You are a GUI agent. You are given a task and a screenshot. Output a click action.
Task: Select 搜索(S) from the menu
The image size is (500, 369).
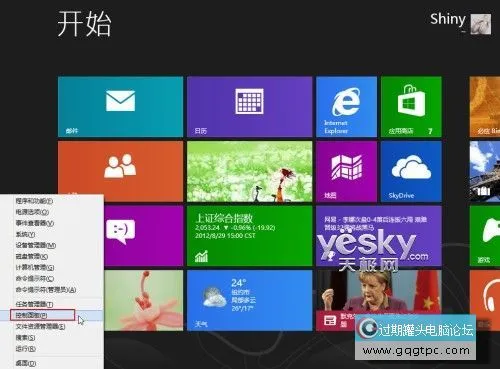[25, 338]
